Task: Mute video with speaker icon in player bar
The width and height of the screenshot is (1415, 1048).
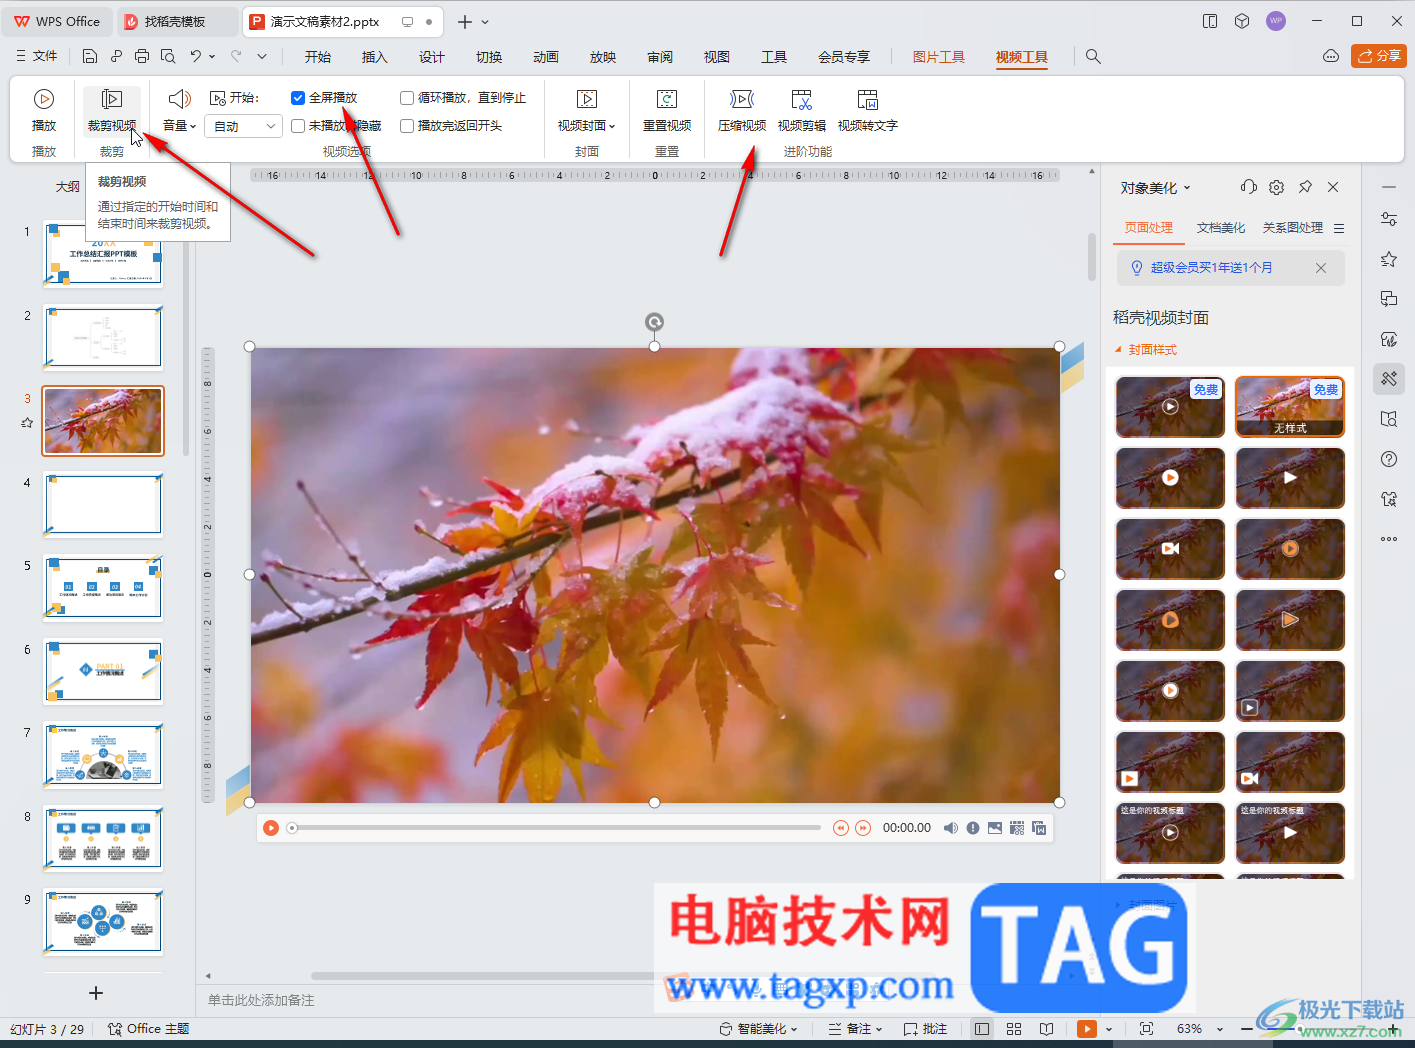Action: point(951,828)
